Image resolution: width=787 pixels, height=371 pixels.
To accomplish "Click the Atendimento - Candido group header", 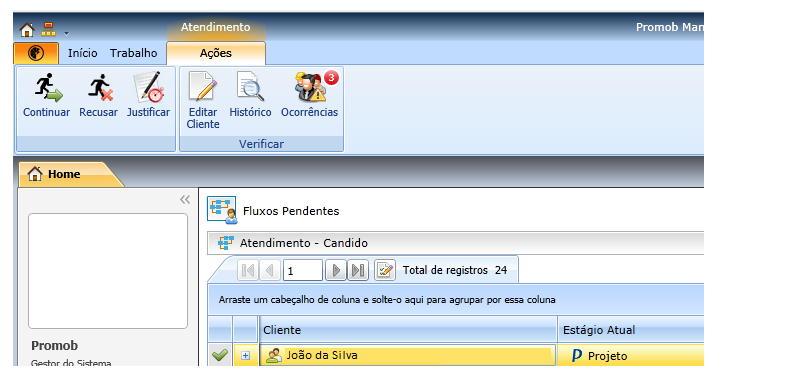I will (455, 243).
